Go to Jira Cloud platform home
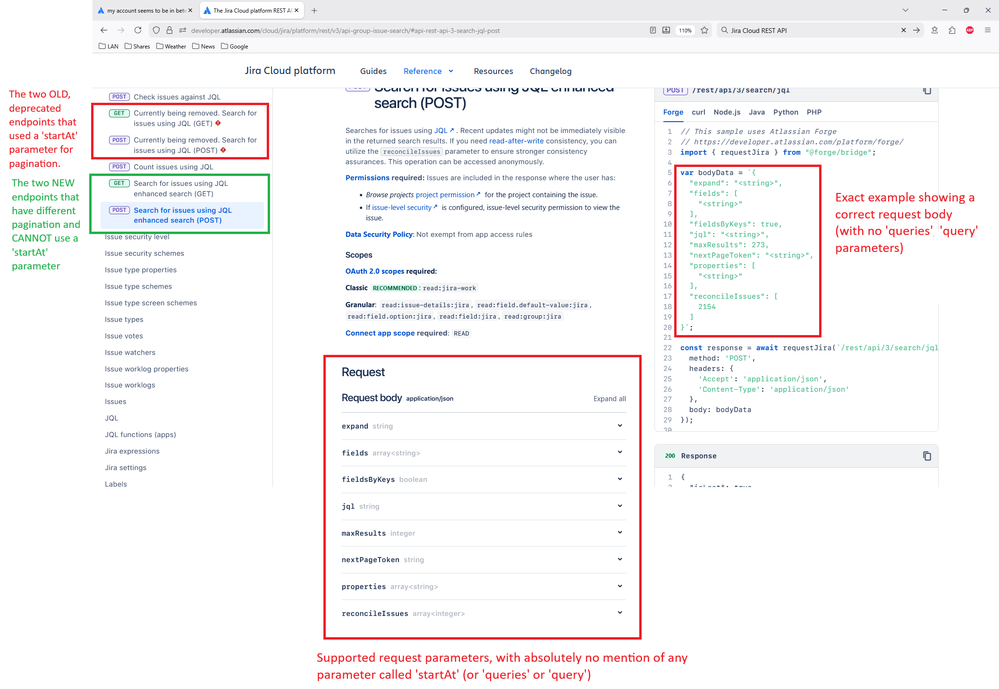This screenshot has height=689, width=999. [x=290, y=71]
